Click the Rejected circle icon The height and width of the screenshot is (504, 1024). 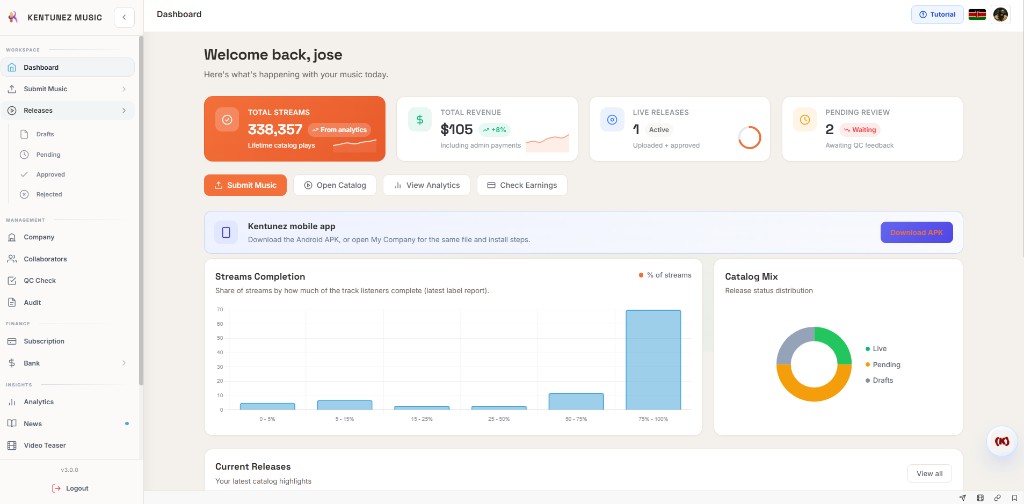tap(24, 194)
